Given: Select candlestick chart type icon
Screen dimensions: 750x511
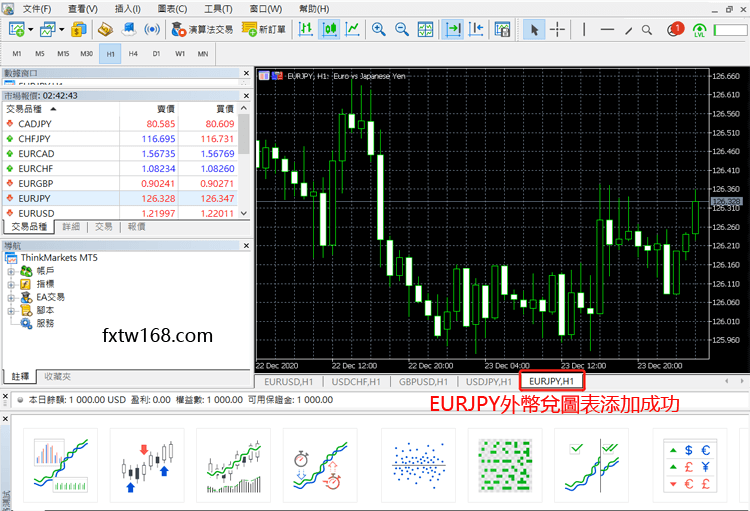Looking at the screenshot, I should point(328,30).
